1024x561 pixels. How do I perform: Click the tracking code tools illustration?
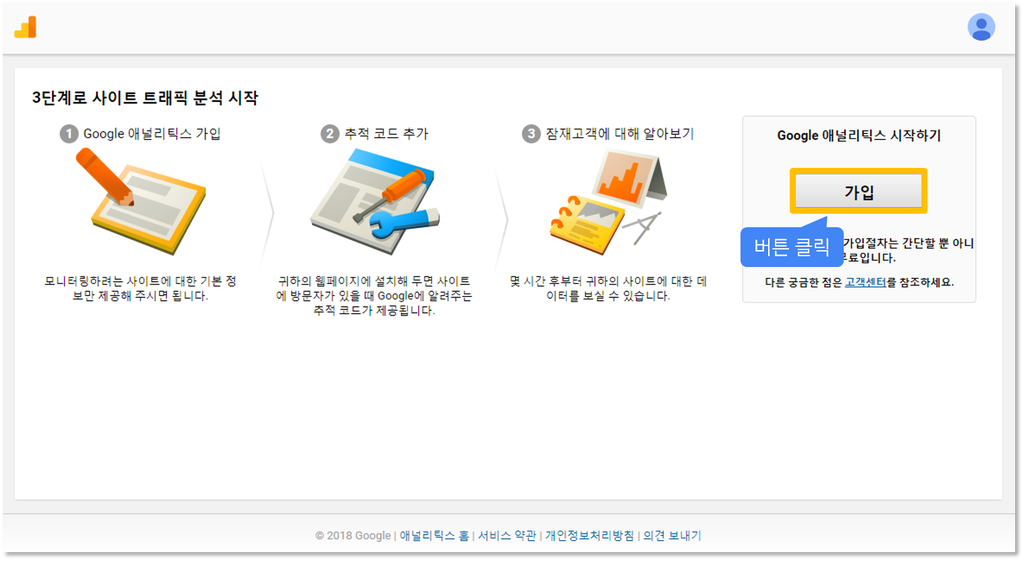375,201
